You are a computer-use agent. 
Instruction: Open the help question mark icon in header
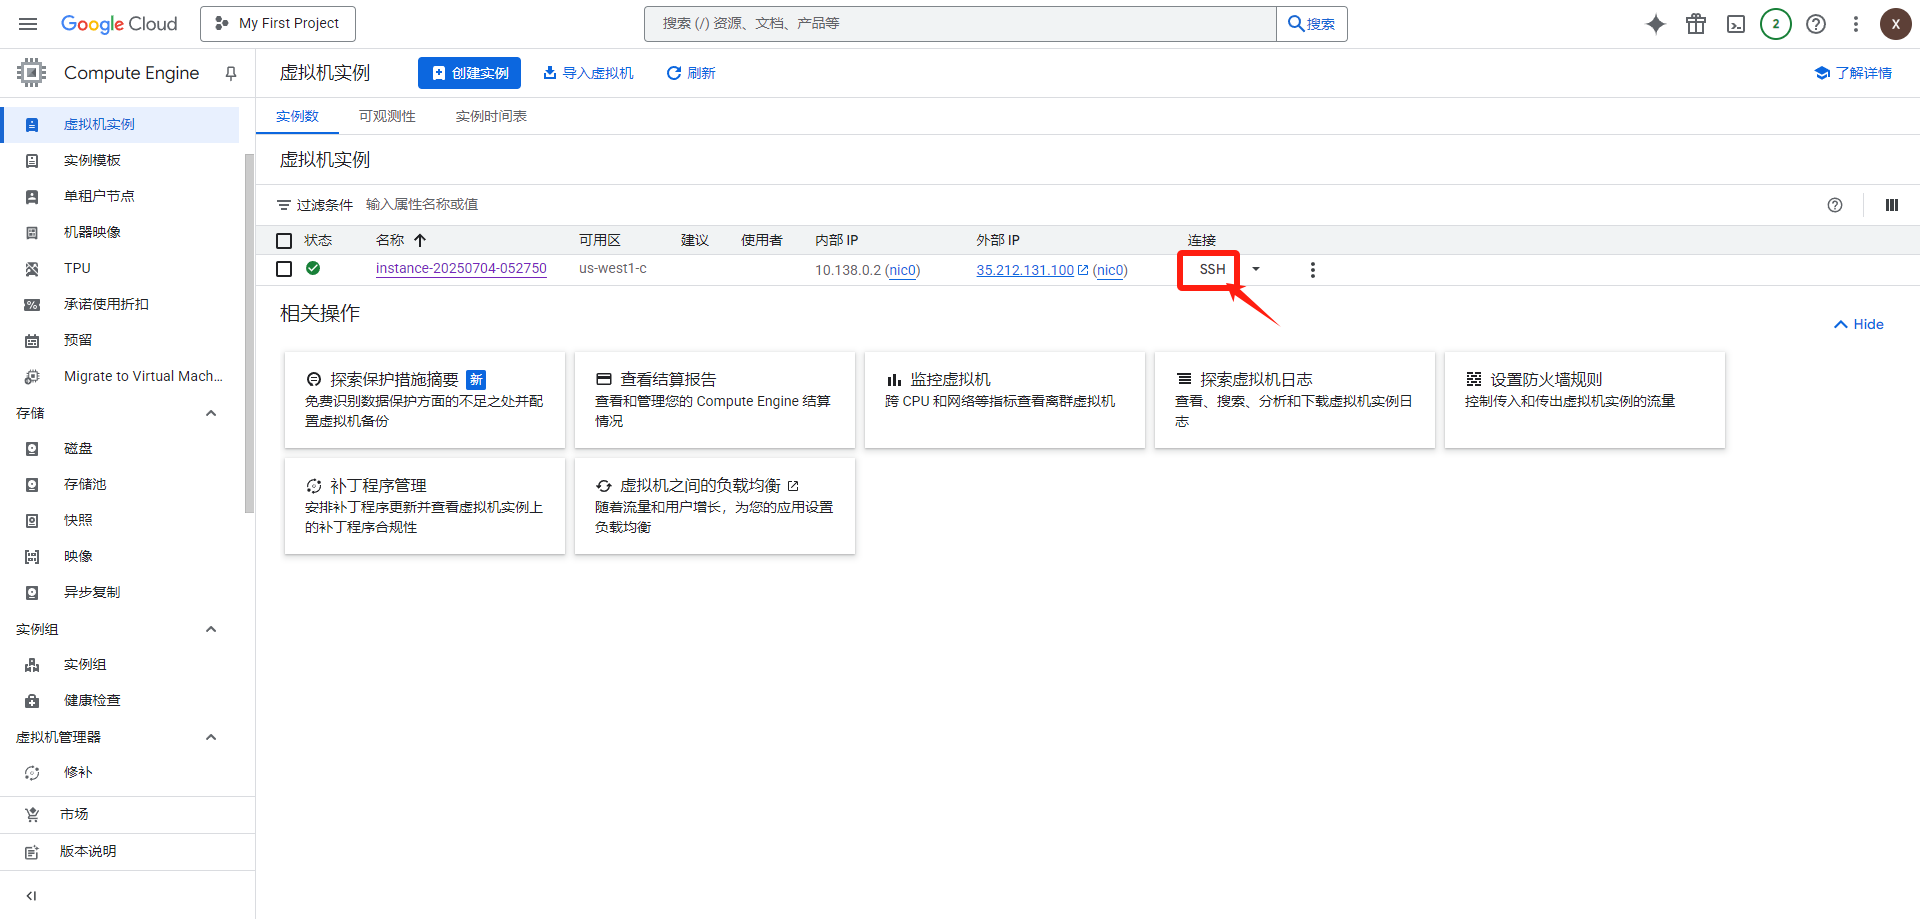tap(1816, 24)
